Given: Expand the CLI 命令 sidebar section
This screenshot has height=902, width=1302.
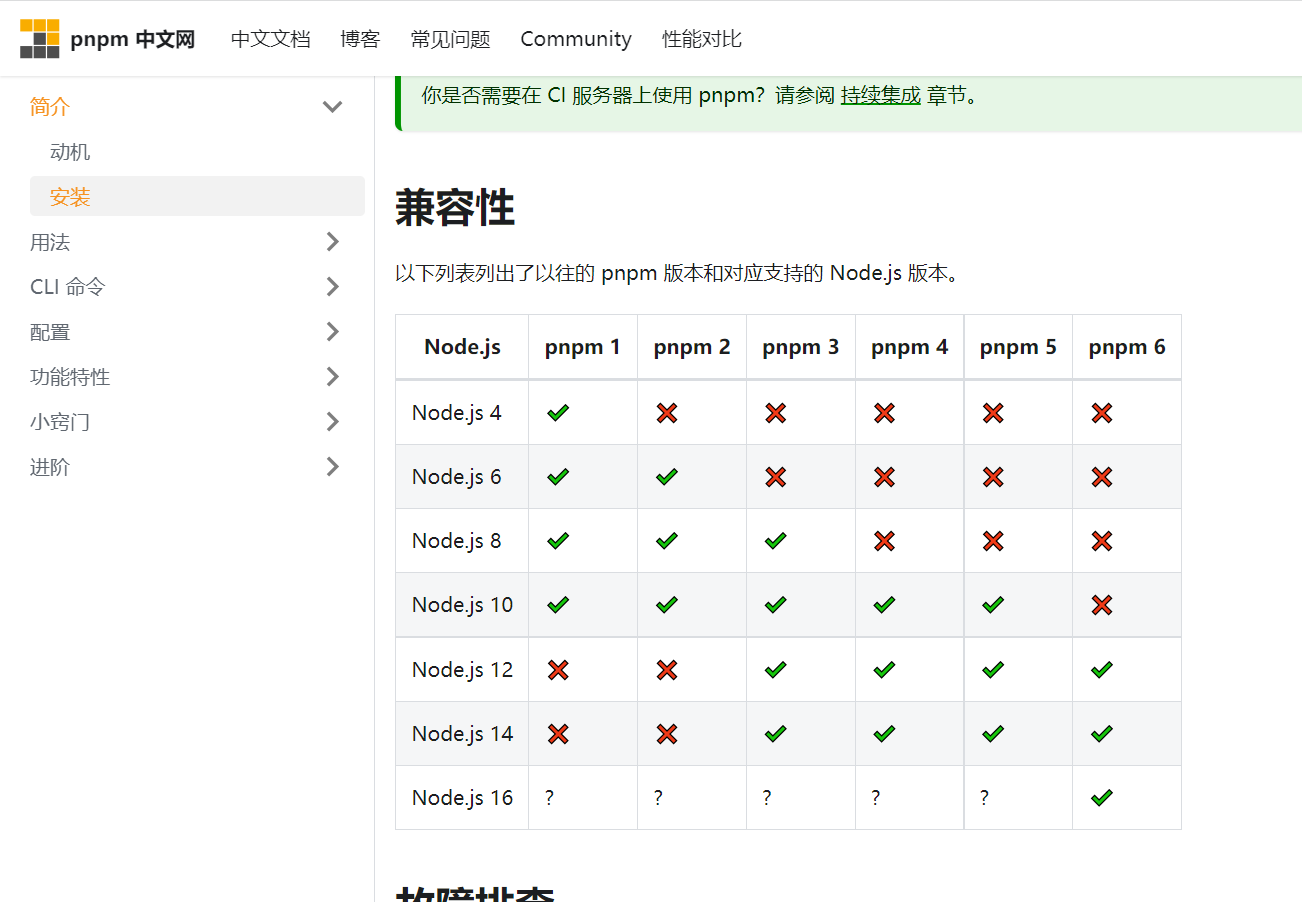Looking at the screenshot, I should click(x=332, y=286).
